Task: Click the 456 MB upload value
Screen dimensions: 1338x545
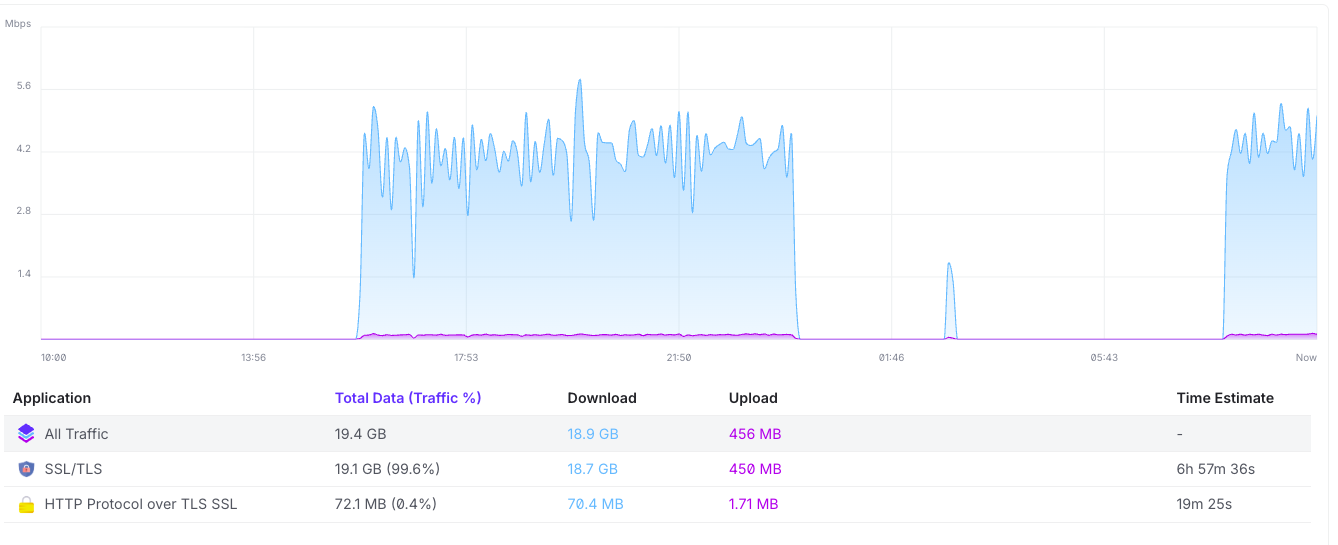Action: 755,434
